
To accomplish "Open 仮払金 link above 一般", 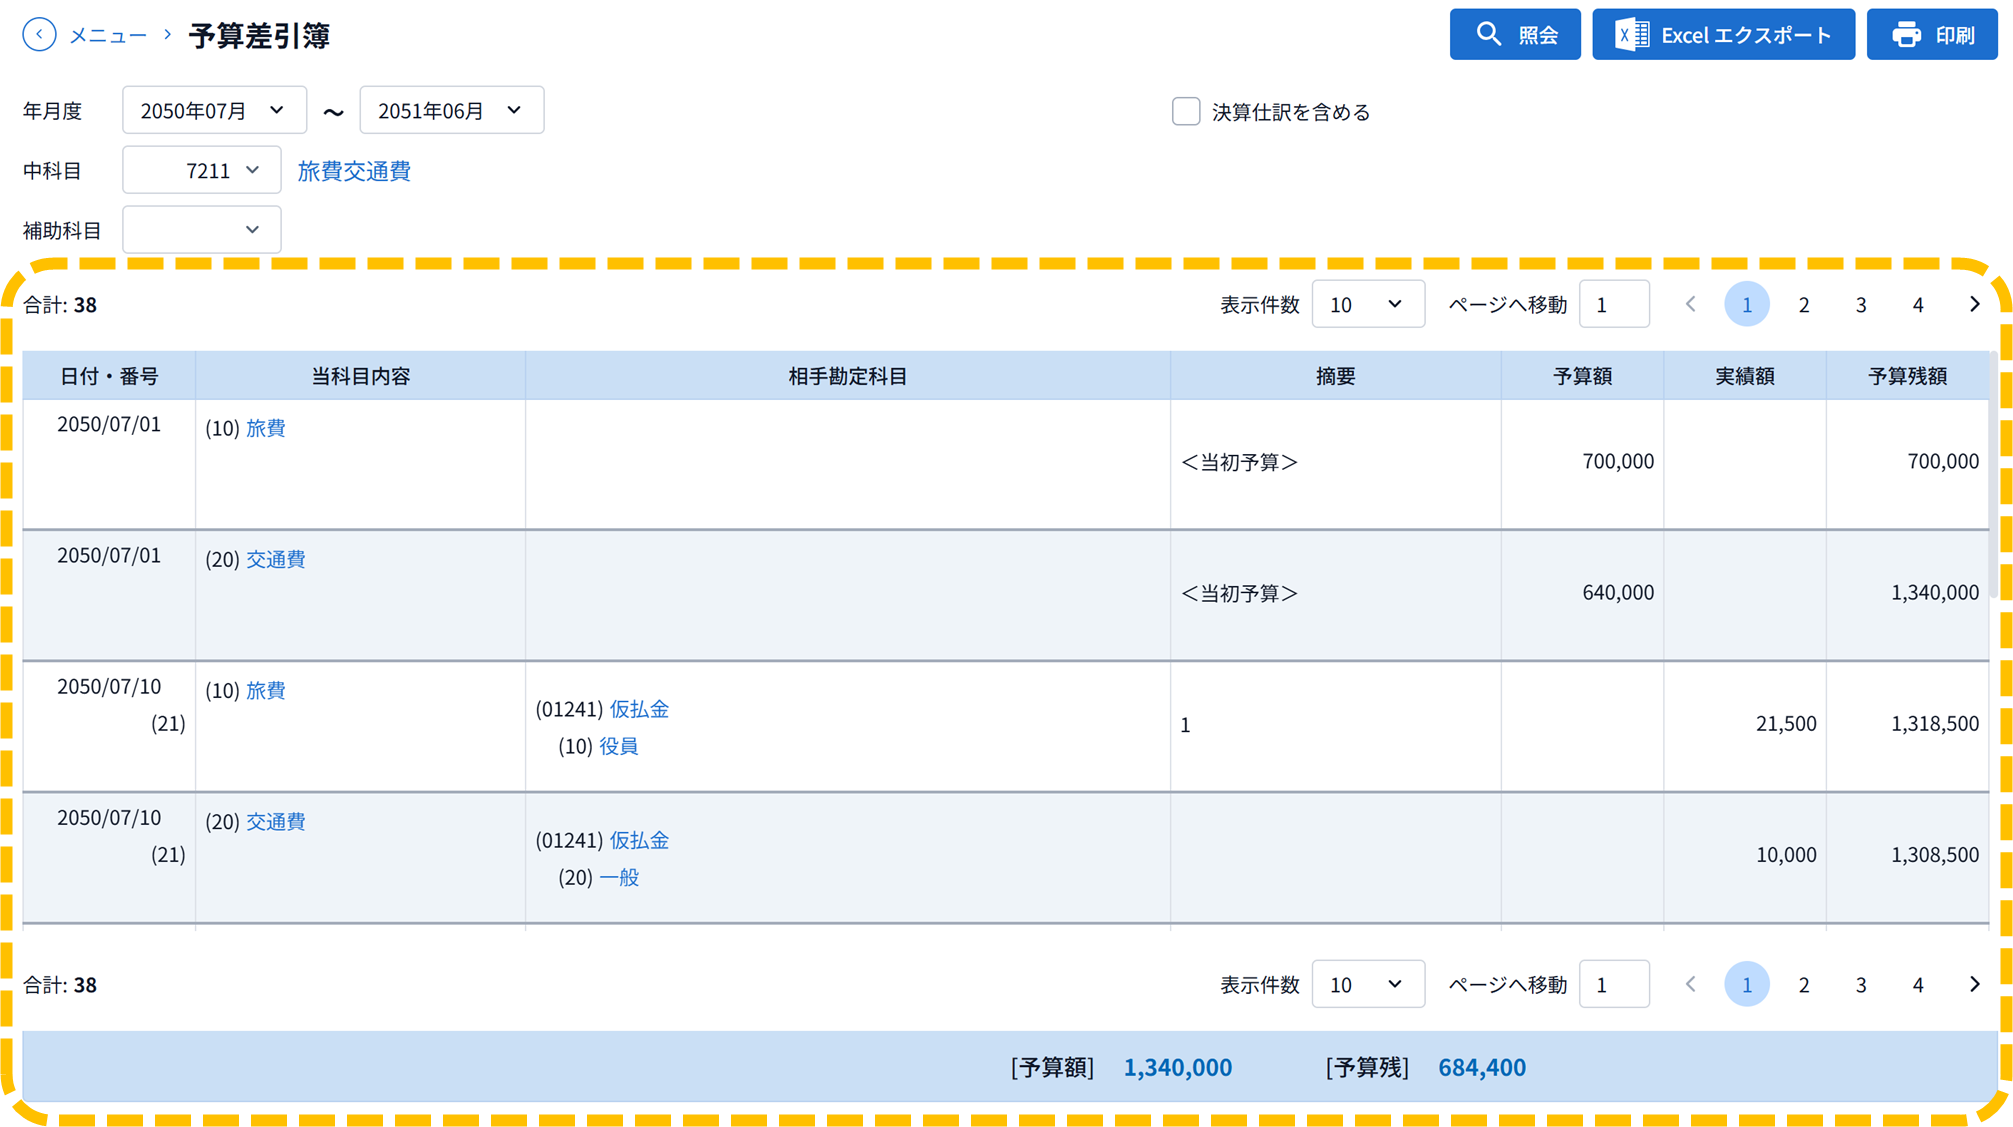I will tap(639, 840).
